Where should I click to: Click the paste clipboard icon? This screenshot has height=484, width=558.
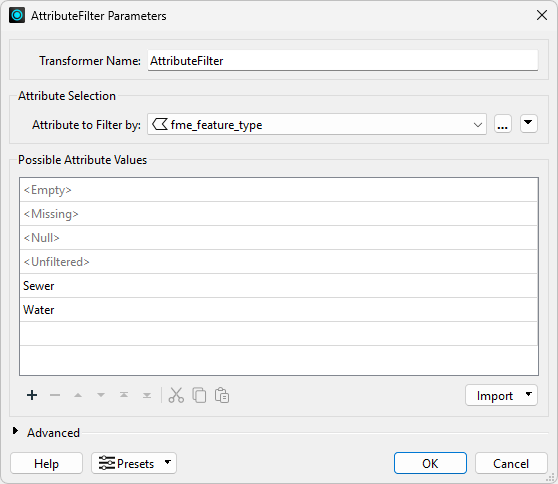(x=222, y=395)
